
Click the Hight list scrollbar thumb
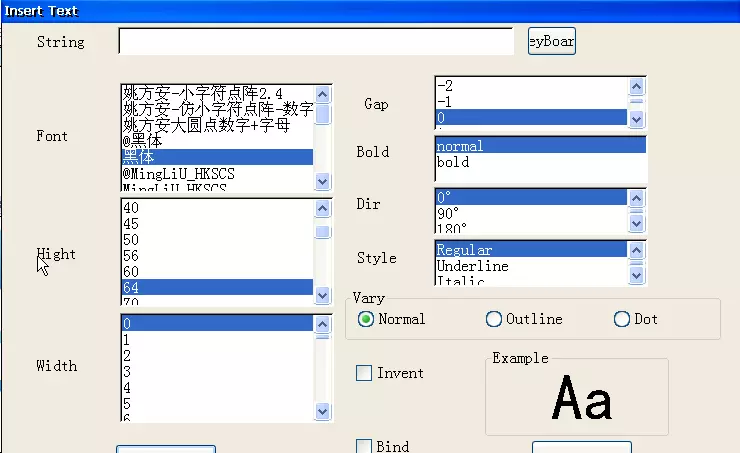tap(323, 232)
